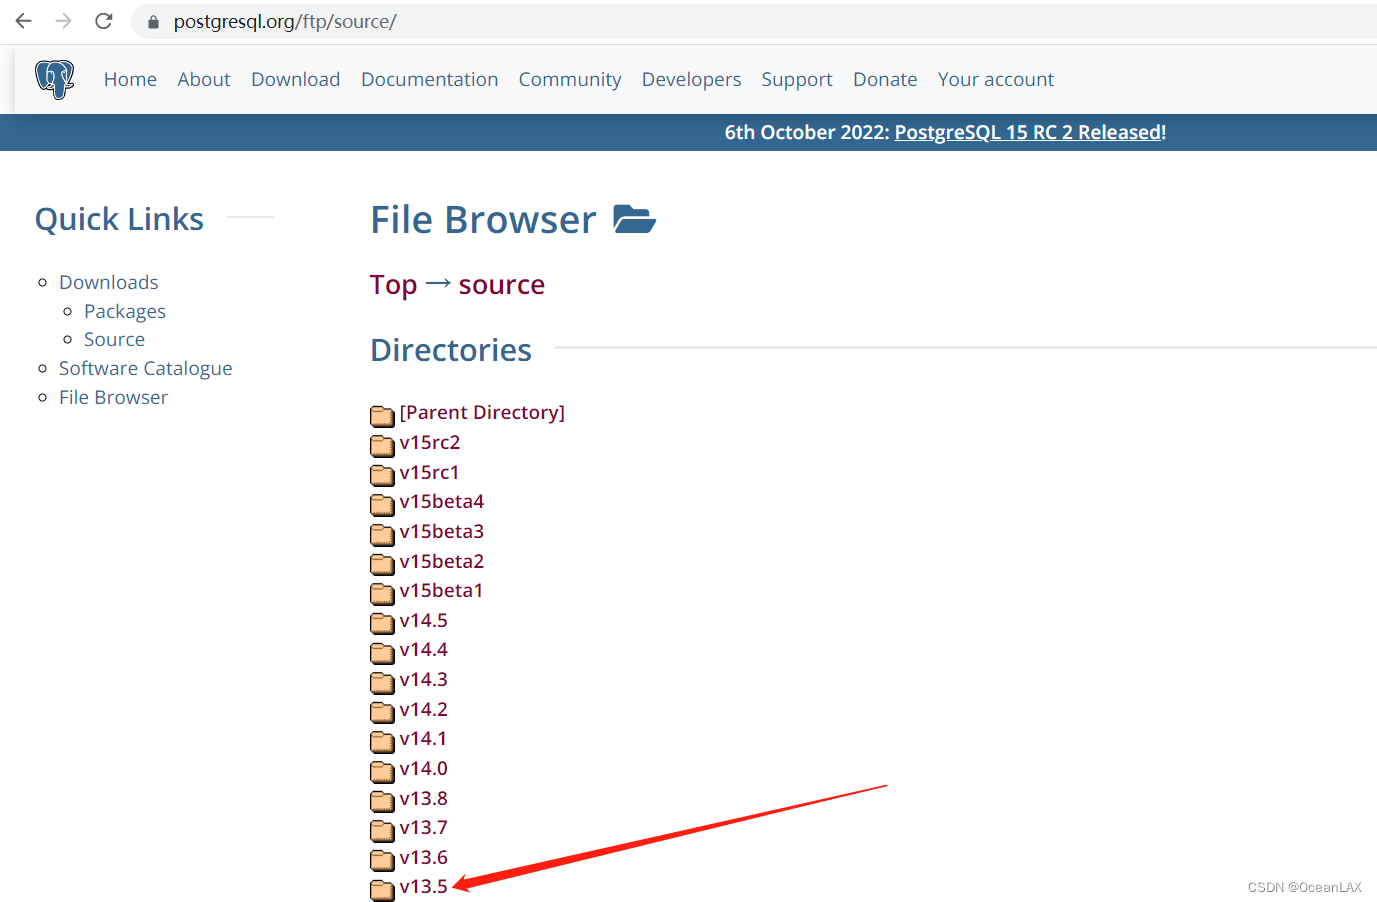This screenshot has width=1377, height=902.
Task: Open the v14.5 directory
Action: point(424,620)
